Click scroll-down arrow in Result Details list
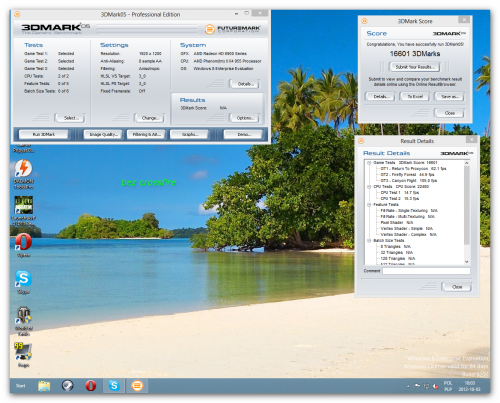The width and height of the screenshot is (500, 403). tap(467, 262)
